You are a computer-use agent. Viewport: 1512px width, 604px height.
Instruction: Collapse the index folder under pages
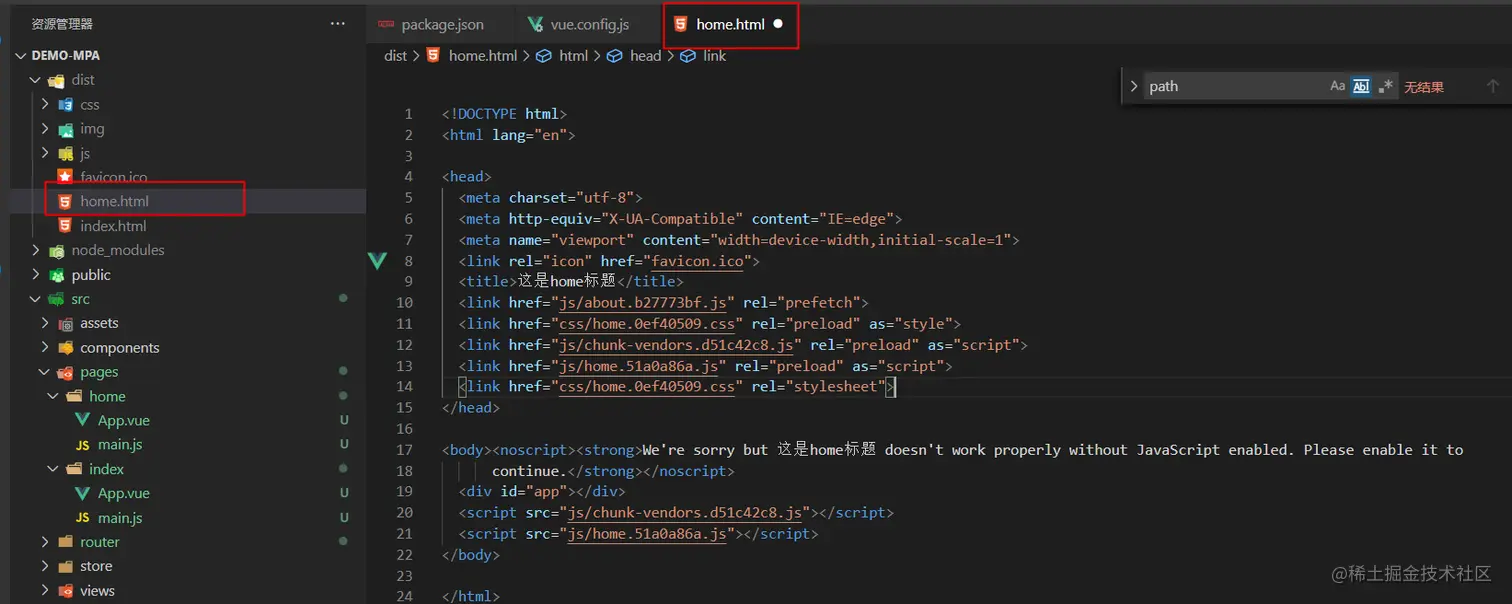pos(52,469)
